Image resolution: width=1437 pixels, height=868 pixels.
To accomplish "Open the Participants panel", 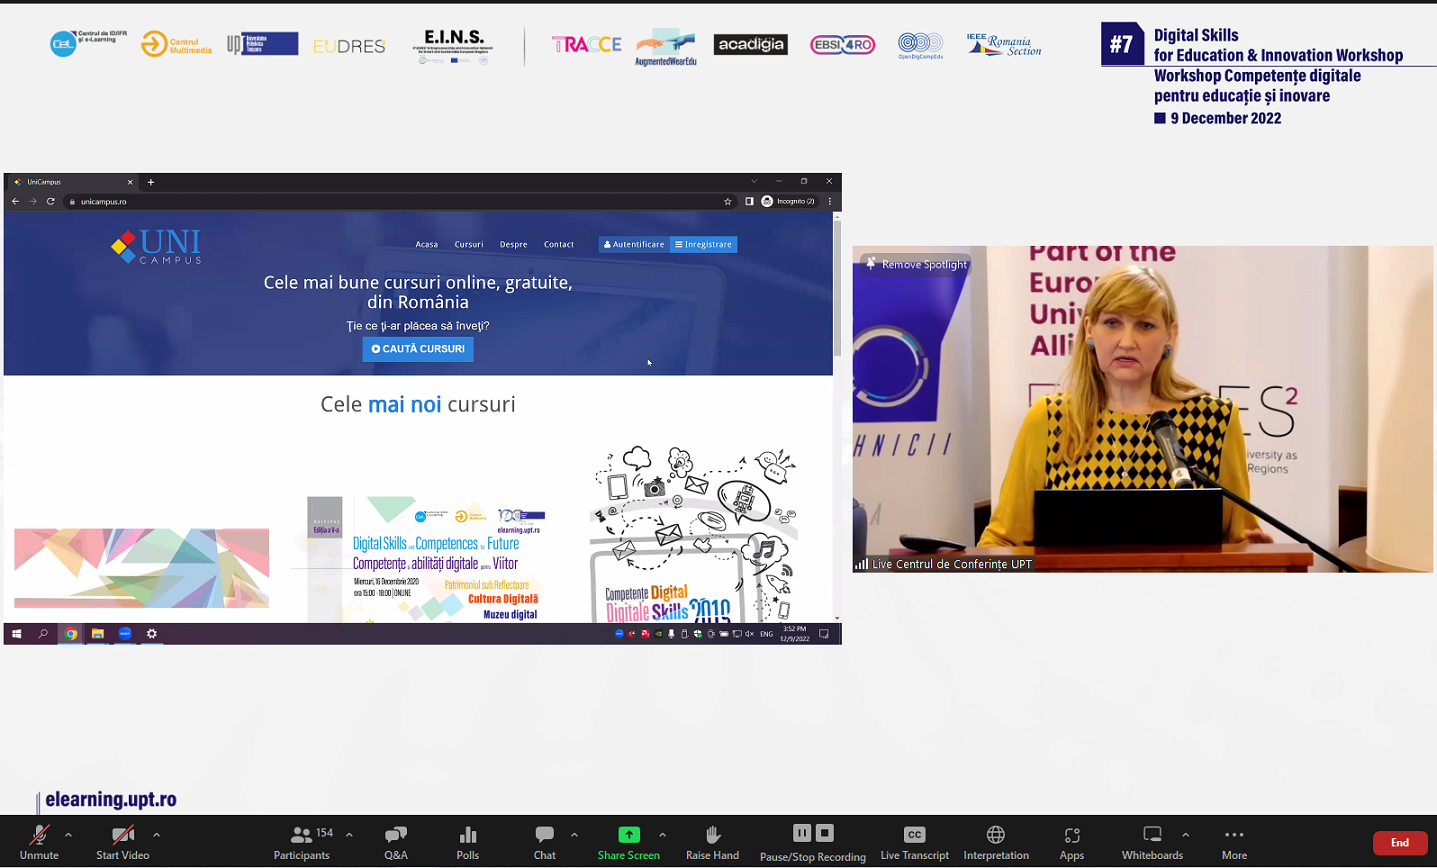I will coord(301,841).
